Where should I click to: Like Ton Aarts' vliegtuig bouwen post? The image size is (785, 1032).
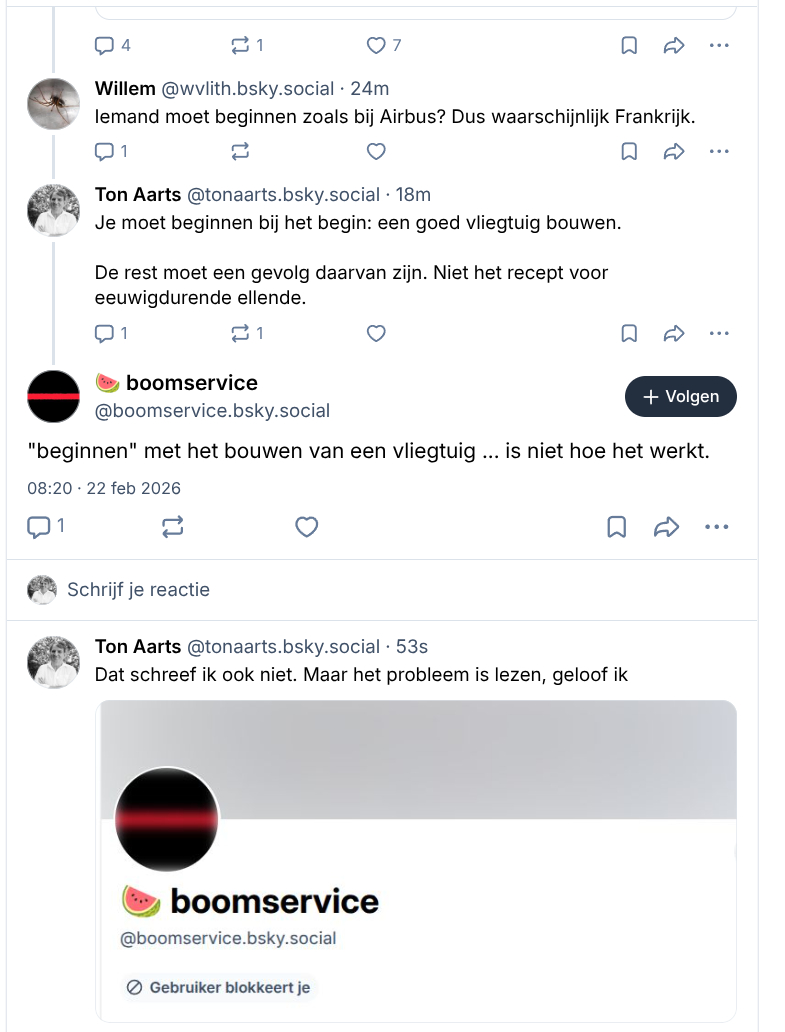376,333
